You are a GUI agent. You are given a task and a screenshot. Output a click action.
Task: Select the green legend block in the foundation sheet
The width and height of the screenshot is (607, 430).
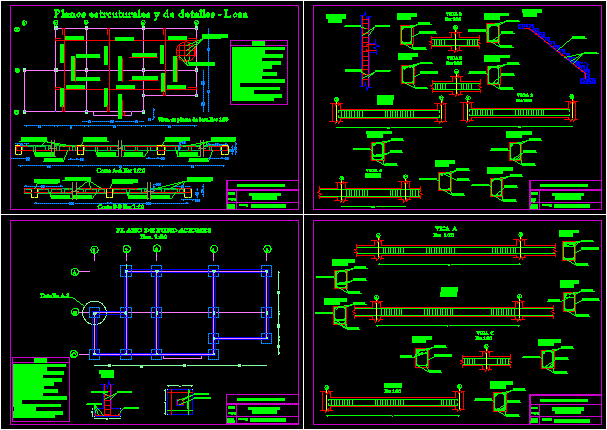coord(38,390)
